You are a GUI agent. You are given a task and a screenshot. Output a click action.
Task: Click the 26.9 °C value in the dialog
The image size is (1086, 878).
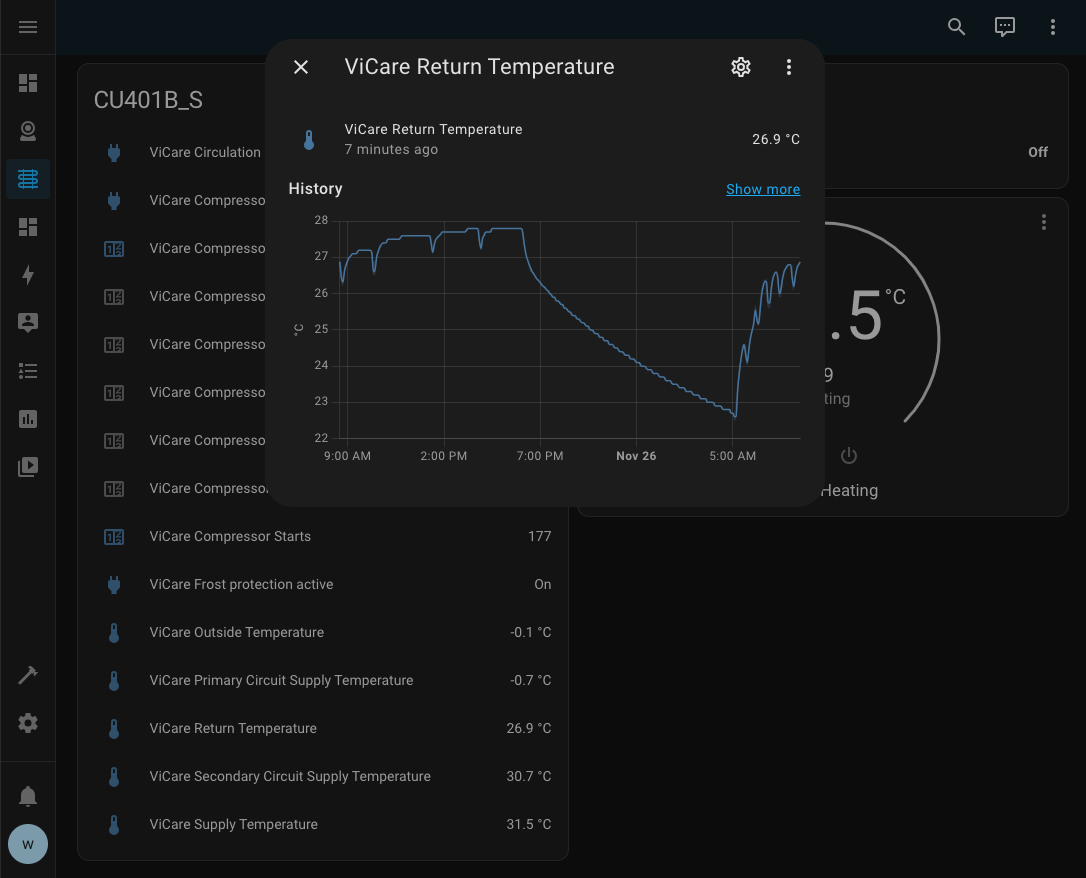click(x=776, y=139)
